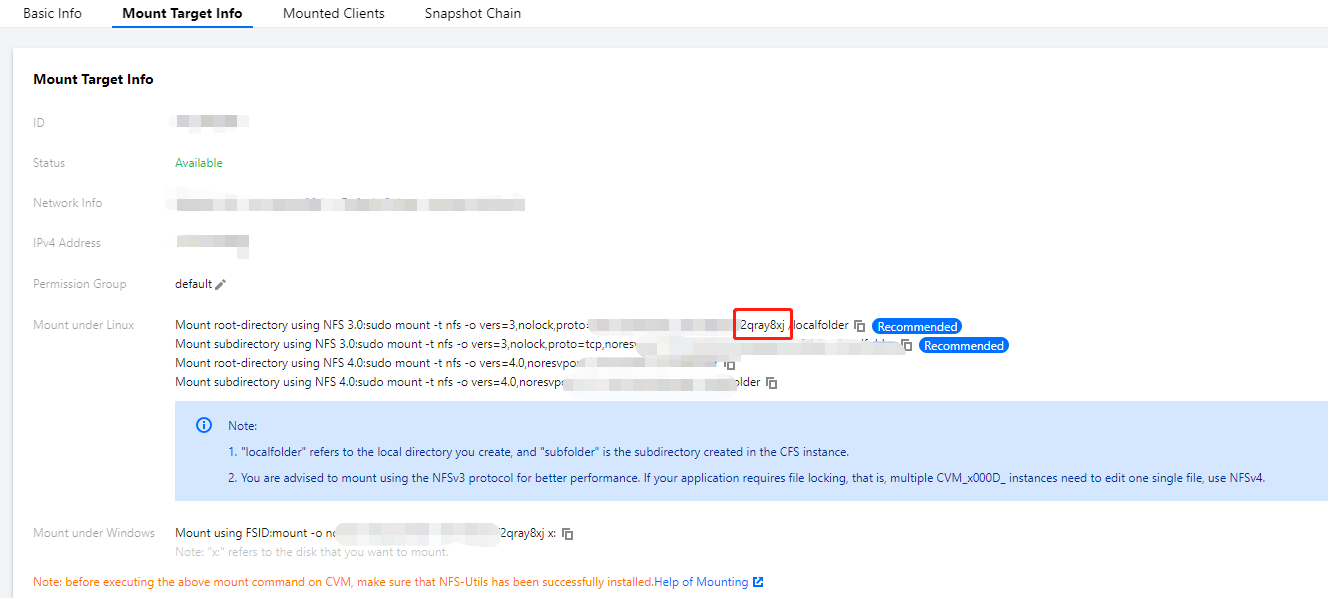Click the Mount under Linux label
The height and width of the screenshot is (598, 1328).
(x=83, y=325)
